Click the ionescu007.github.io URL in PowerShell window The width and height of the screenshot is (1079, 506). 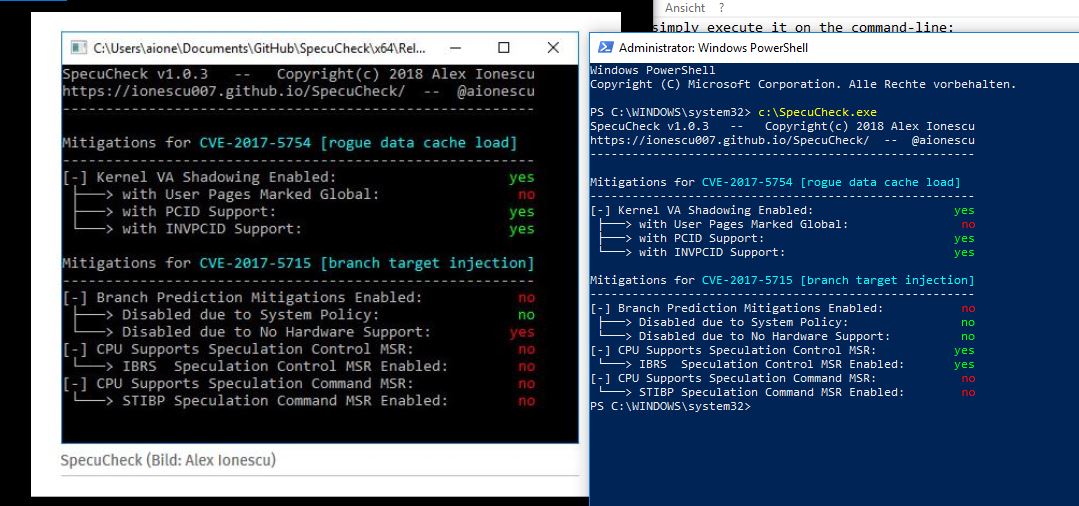click(729, 140)
